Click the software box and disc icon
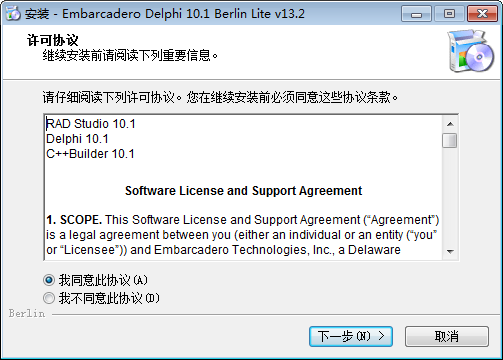This screenshot has height=360, width=503. click(x=471, y=51)
